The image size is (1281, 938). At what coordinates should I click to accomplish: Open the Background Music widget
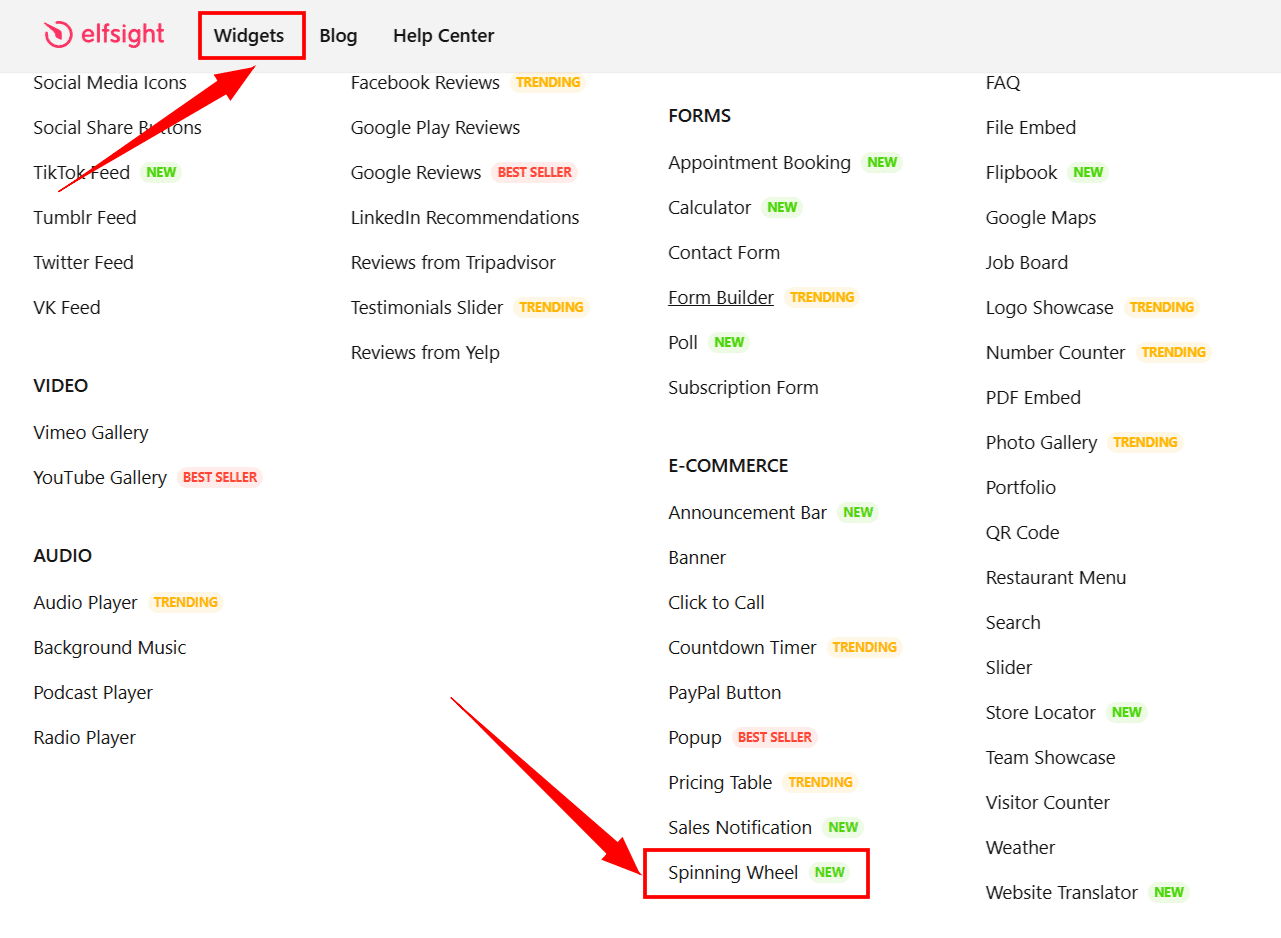[x=110, y=648]
